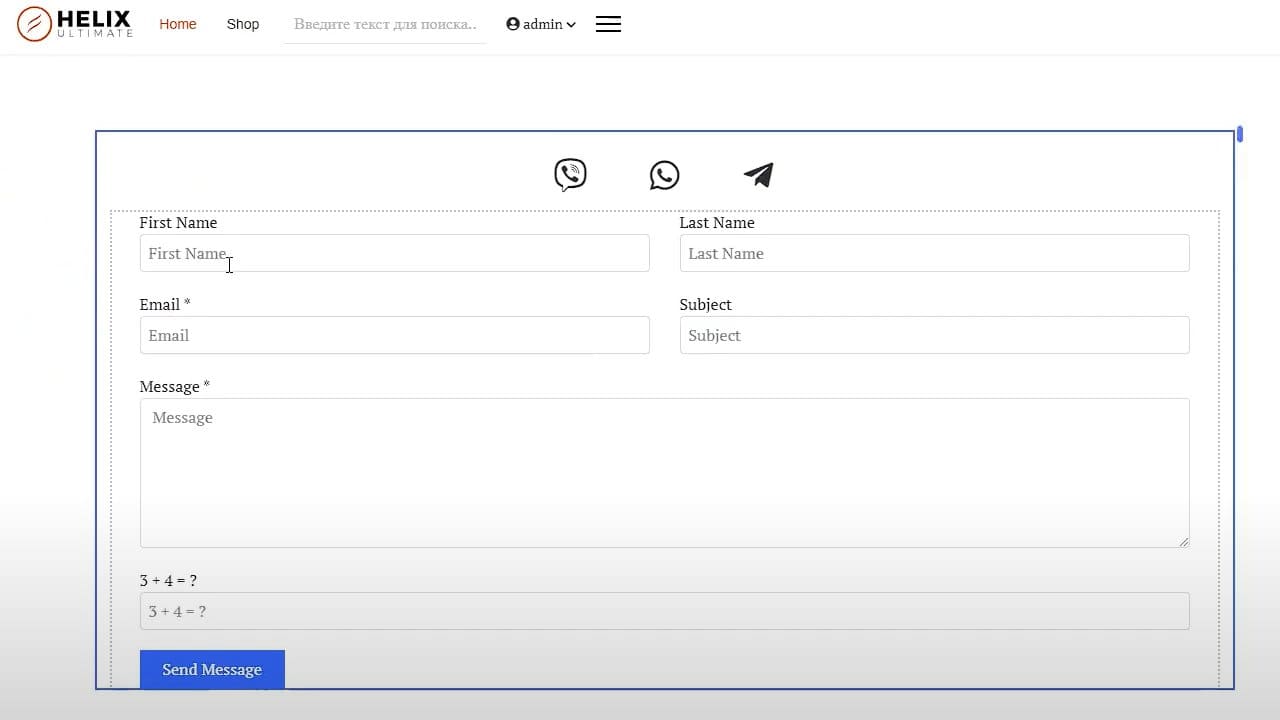Click the blue scrollbar thumb
Screen dimensions: 1280x720
coord(1240,134)
